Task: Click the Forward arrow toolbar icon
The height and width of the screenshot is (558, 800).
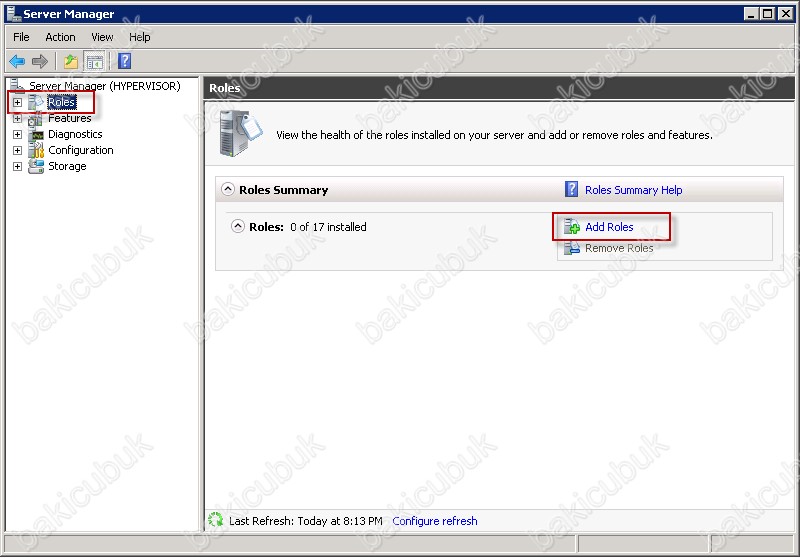Action: pos(39,62)
